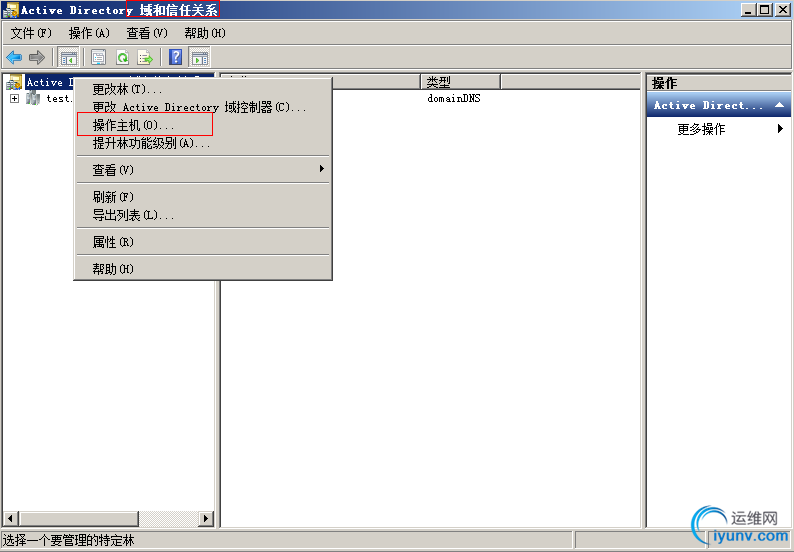Open the 查看(V) submenu in context menu
This screenshot has height=552, width=794.
coord(203,170)
